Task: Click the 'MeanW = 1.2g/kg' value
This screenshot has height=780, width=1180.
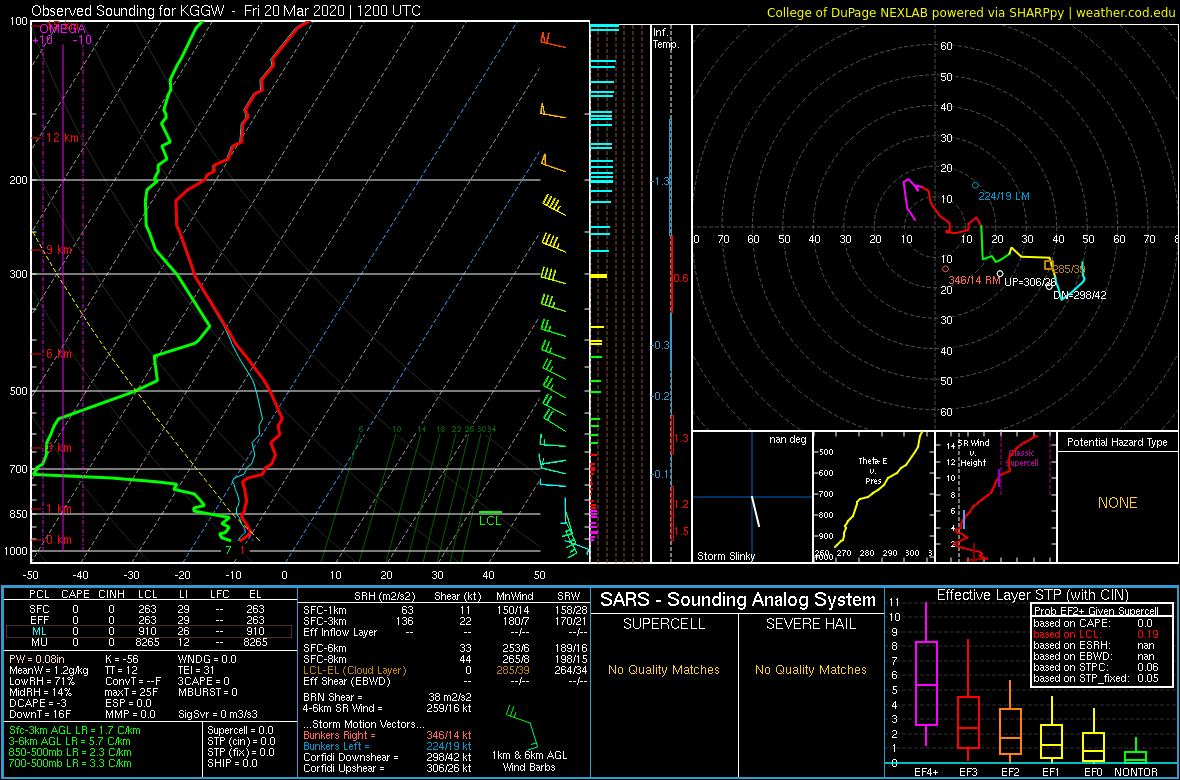Action: tap(47, 671)
